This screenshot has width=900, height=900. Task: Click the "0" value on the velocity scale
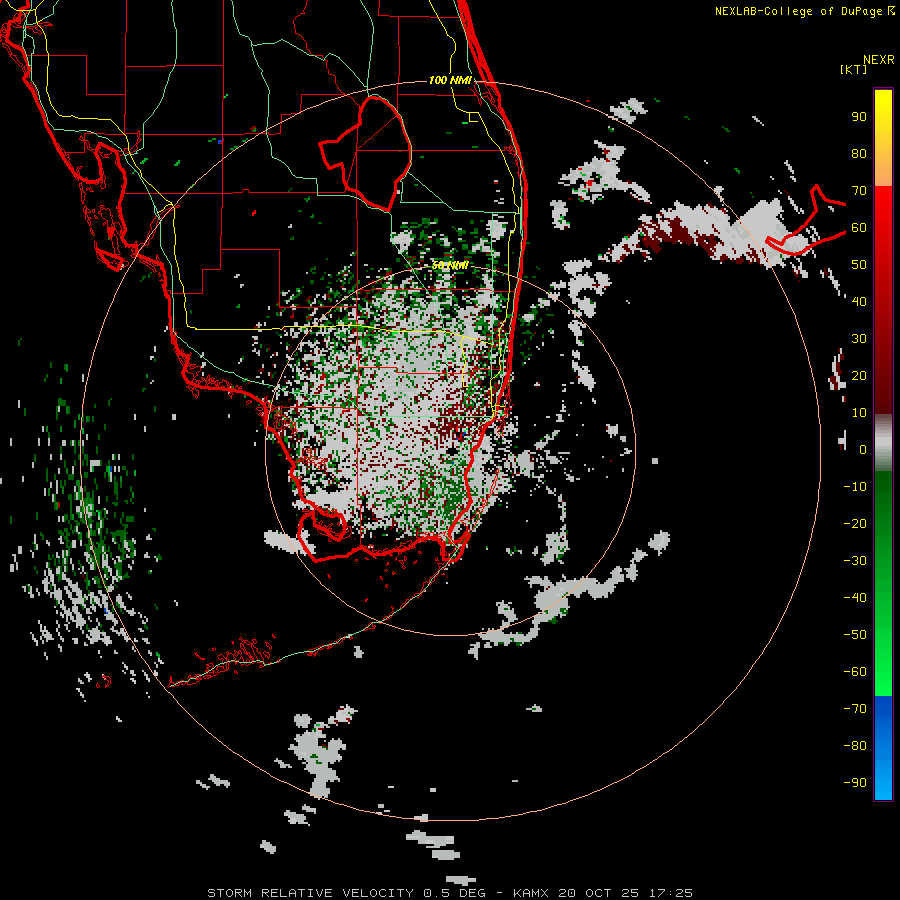click(x=863, y=450)
